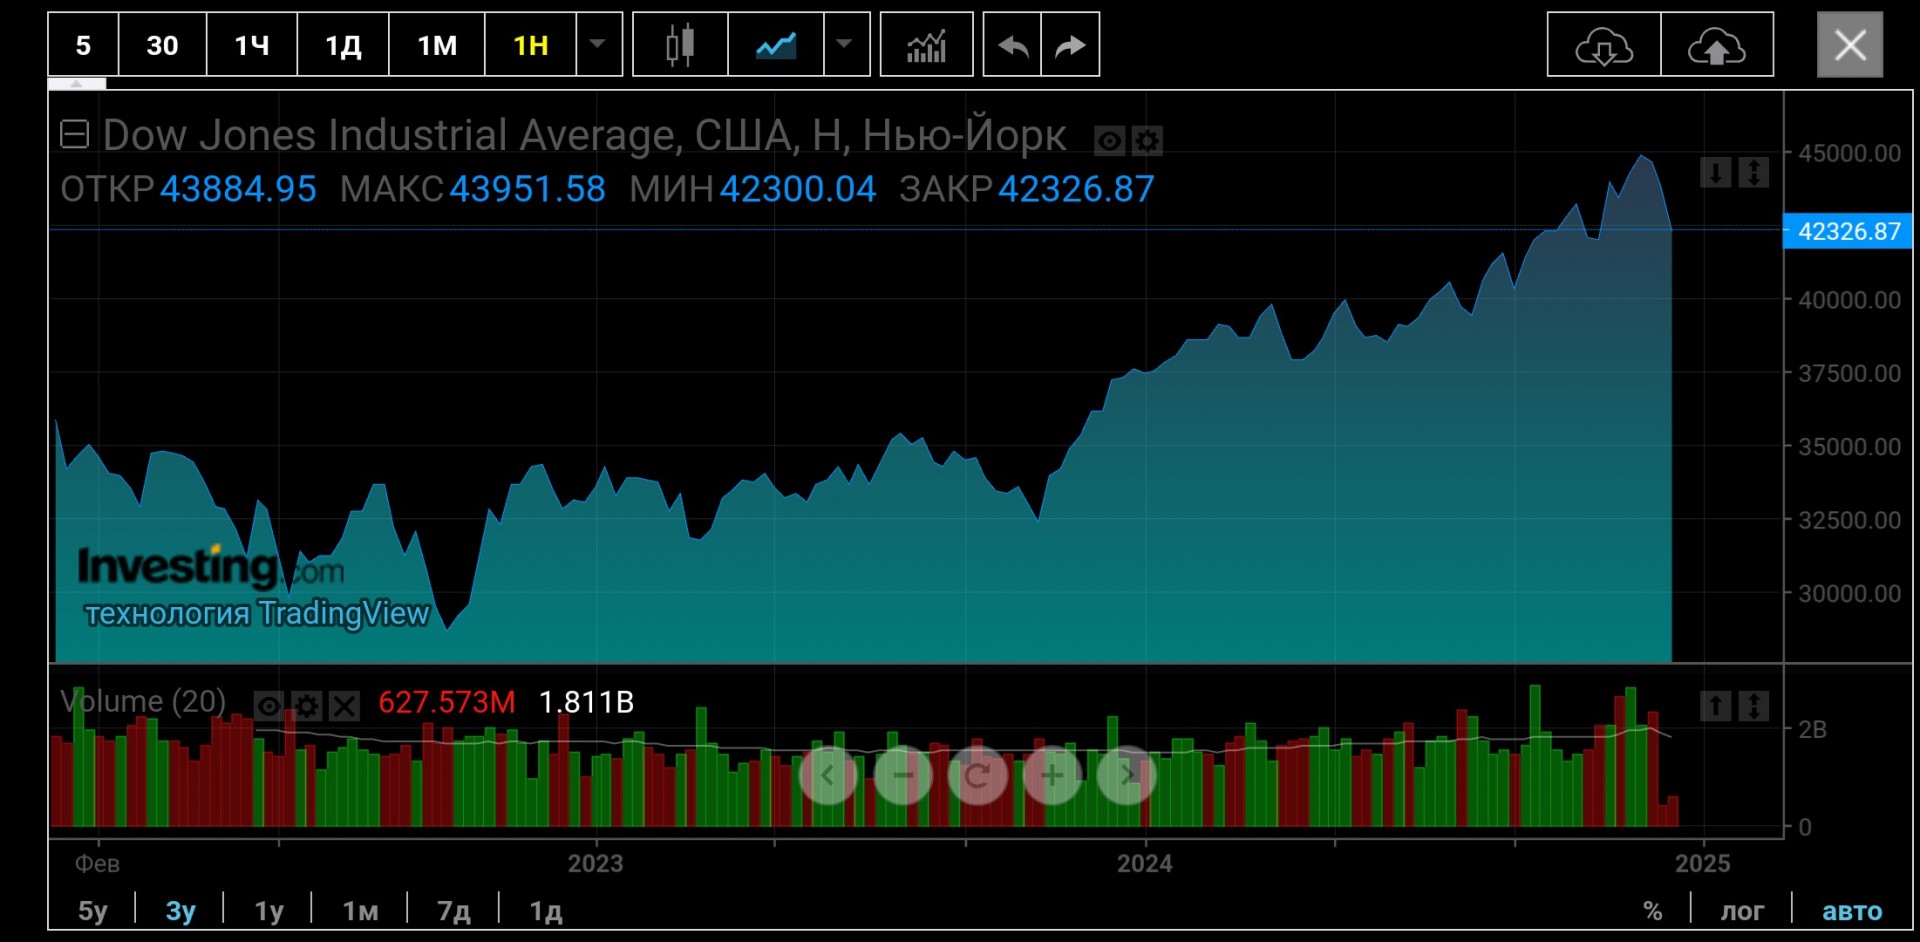Screen dimensions: 1920x942
Task: Click Dow Jones Industrial Average title
Action: [x=585, y=135]
